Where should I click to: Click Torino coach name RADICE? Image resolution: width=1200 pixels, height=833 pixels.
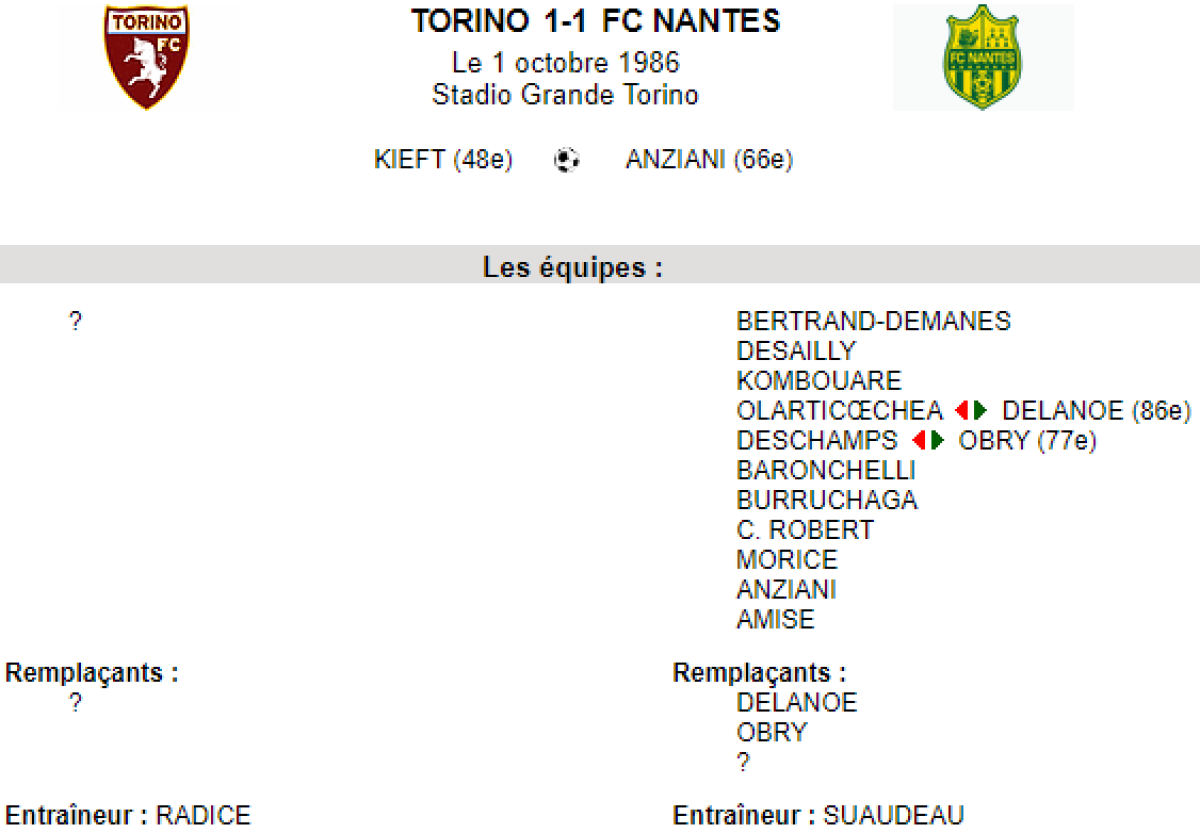pos(203,816)
